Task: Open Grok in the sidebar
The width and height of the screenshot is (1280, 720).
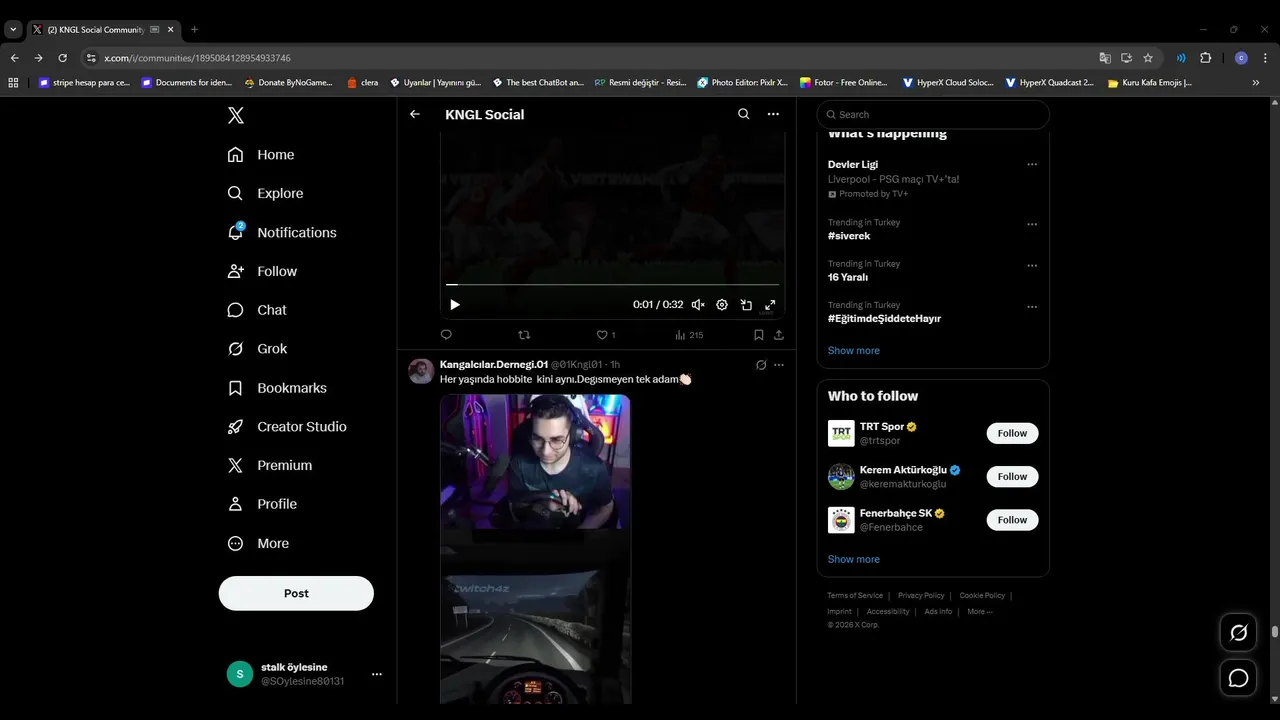Action: pos(257,349)
